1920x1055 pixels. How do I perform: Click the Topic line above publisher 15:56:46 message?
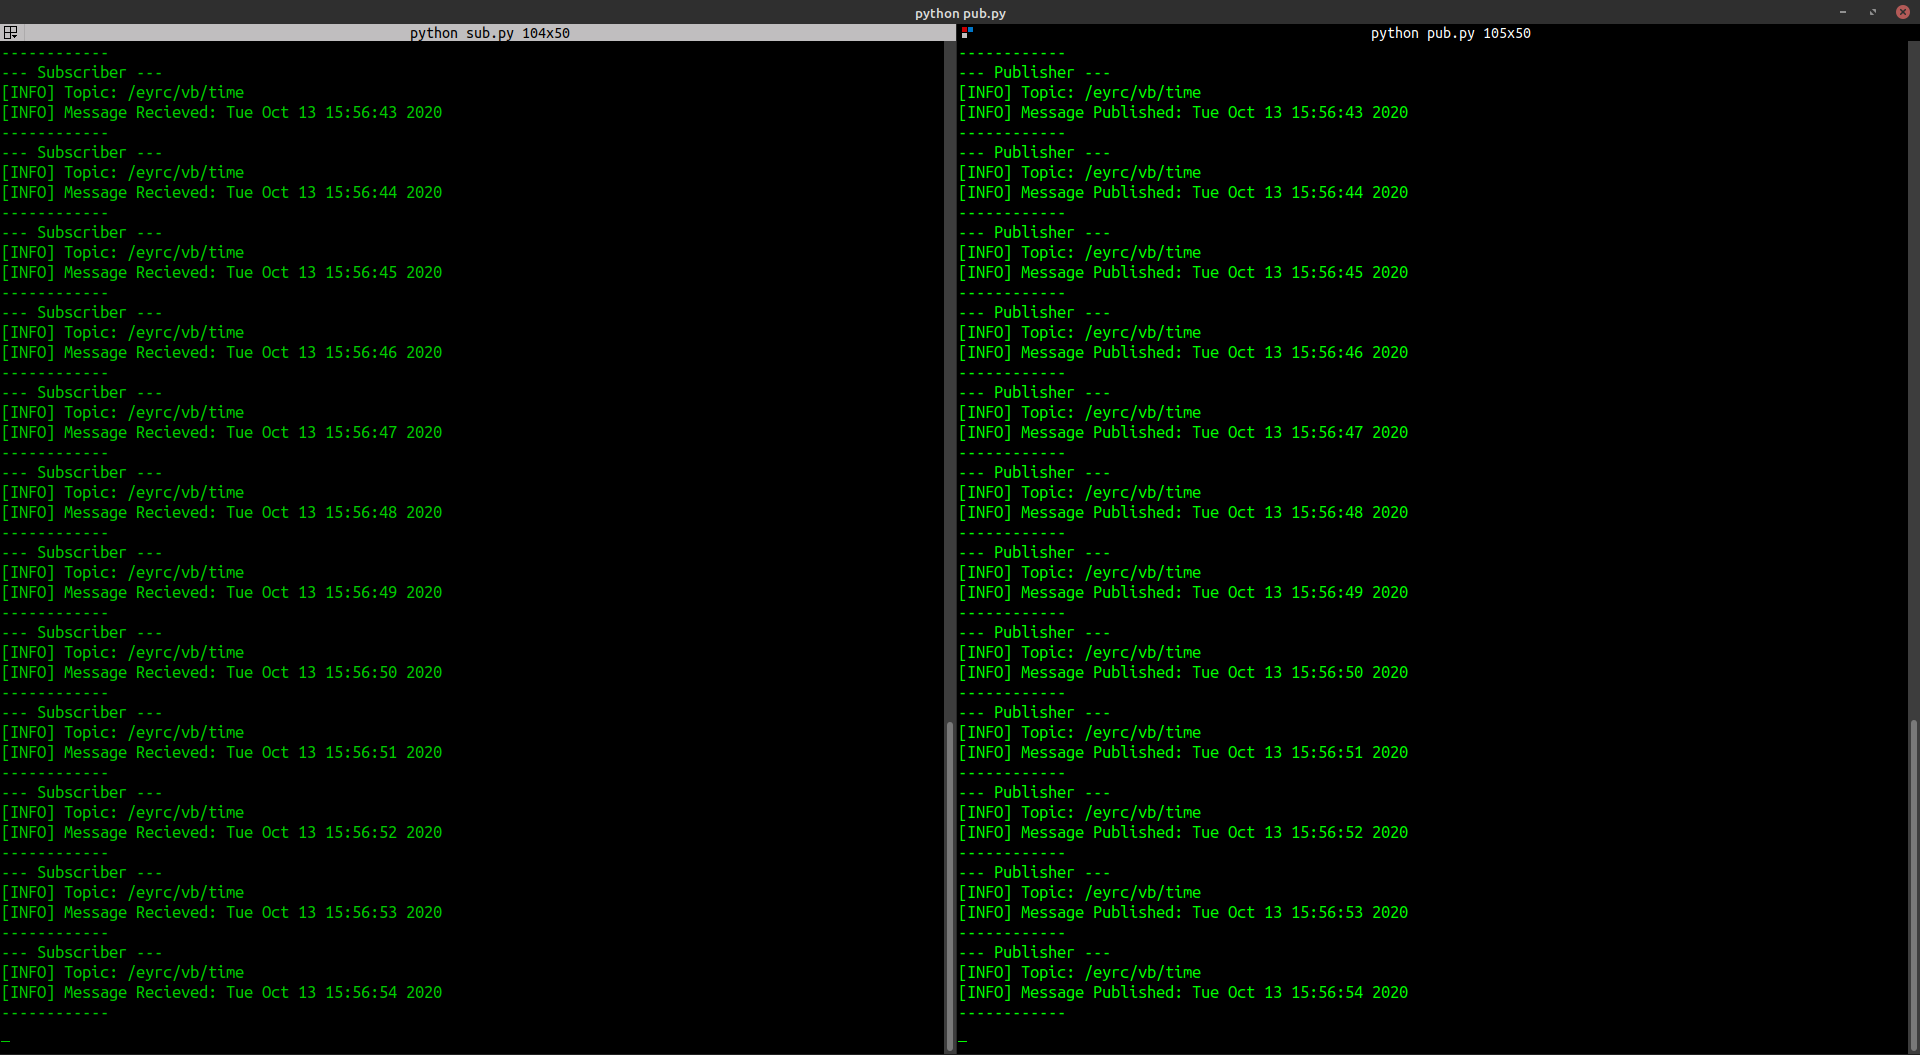tap(1080, 333)
